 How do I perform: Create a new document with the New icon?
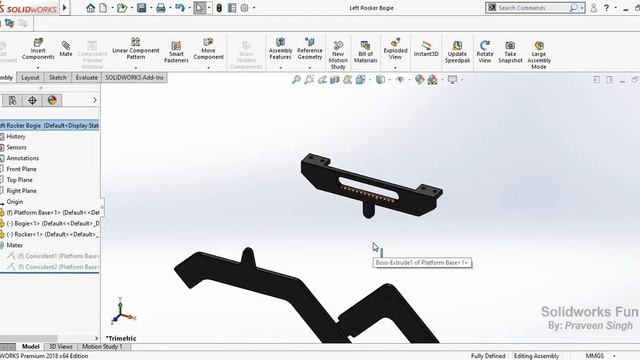click(x=104, y=8)
